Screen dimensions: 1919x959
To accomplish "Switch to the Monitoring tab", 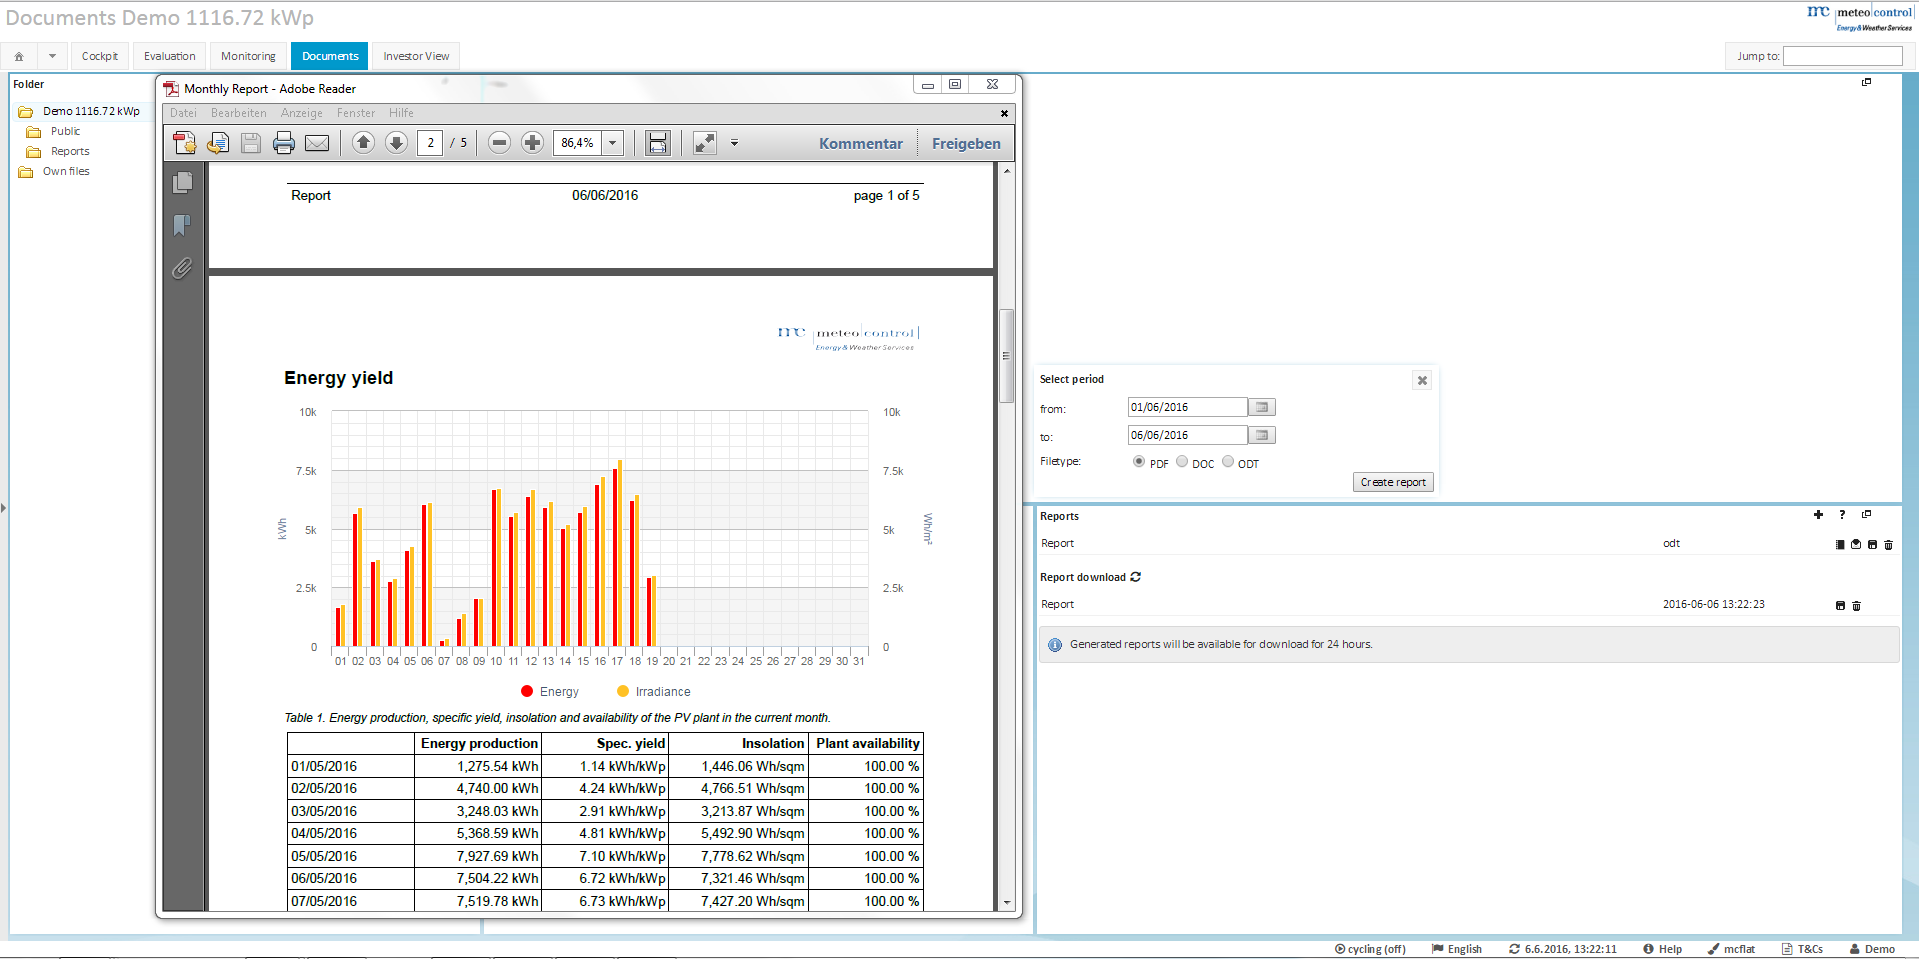I will 248,56.
